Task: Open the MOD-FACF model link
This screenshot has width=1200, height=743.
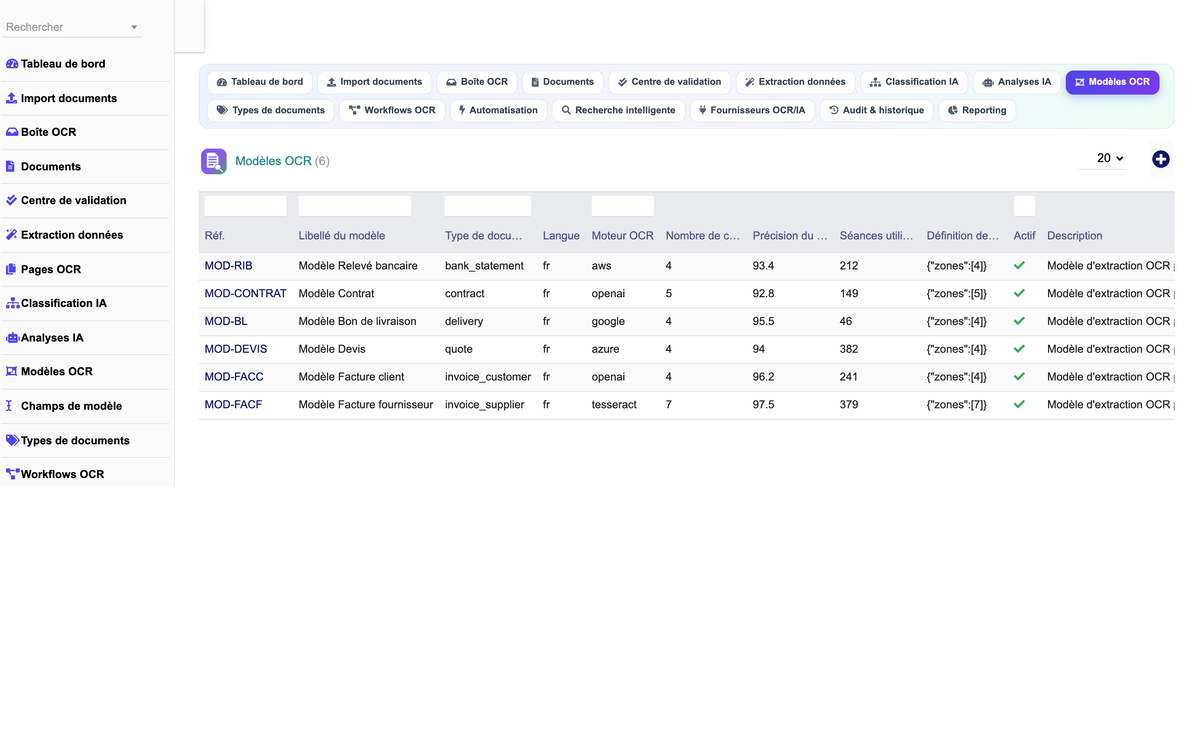Action: click(x=233, y=405)
